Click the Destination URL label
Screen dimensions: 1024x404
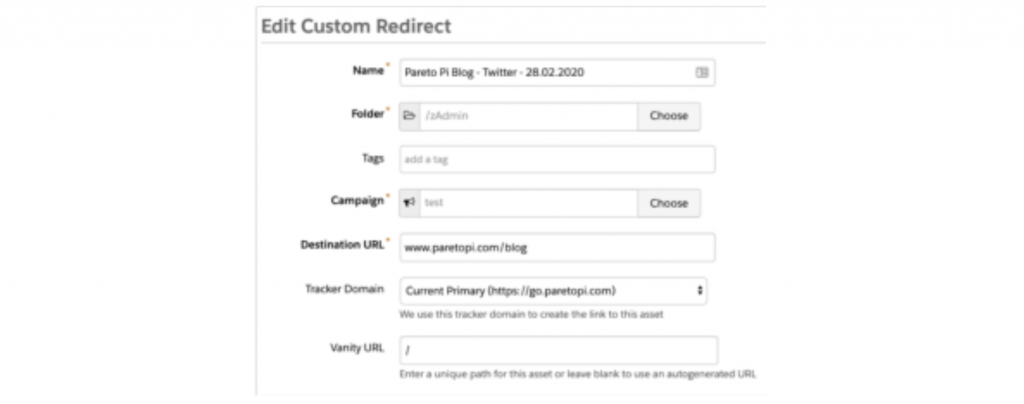342,245
